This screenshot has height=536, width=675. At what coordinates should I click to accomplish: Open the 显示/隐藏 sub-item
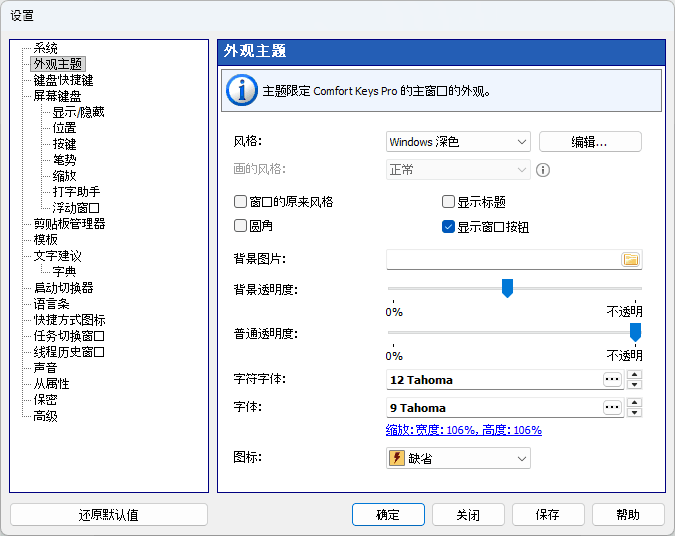pyautogui.click(x=78, y=112)
